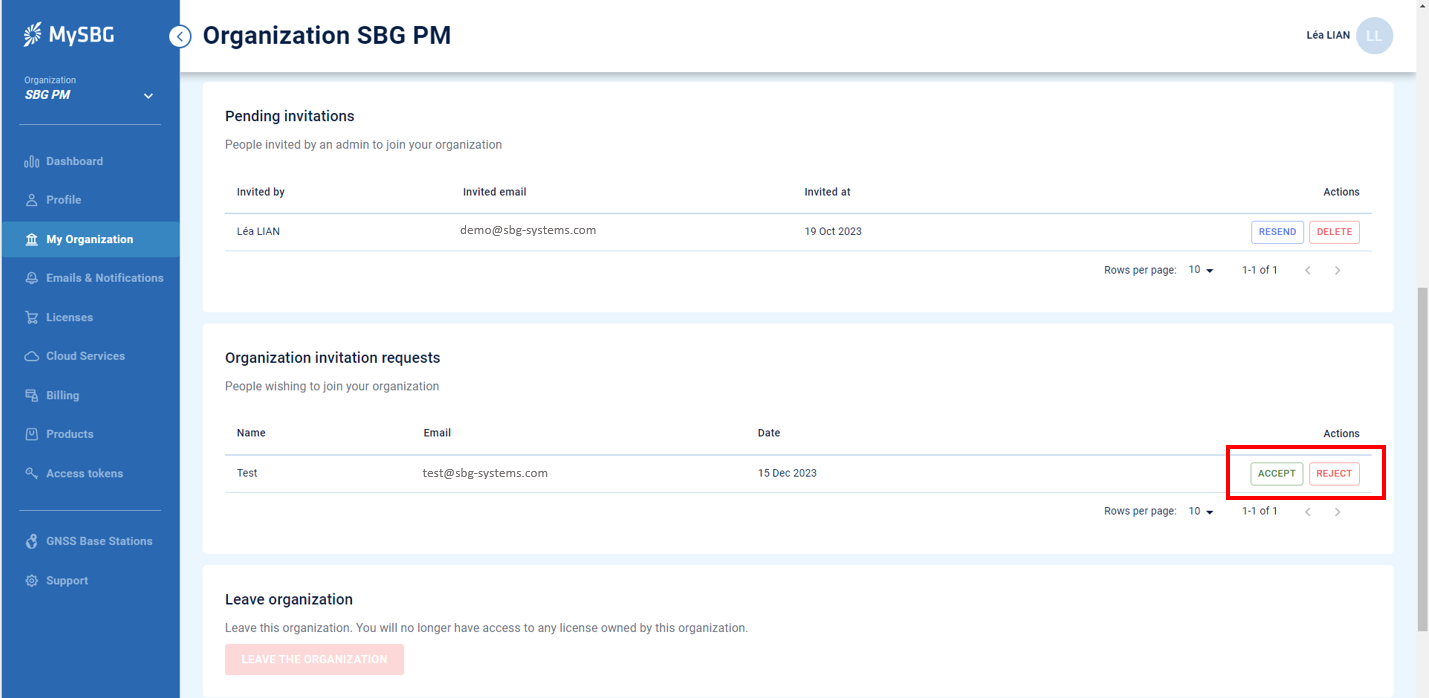Click the LL user avatar
Screen dimensions: 1429x698
tap(1374, 36)
